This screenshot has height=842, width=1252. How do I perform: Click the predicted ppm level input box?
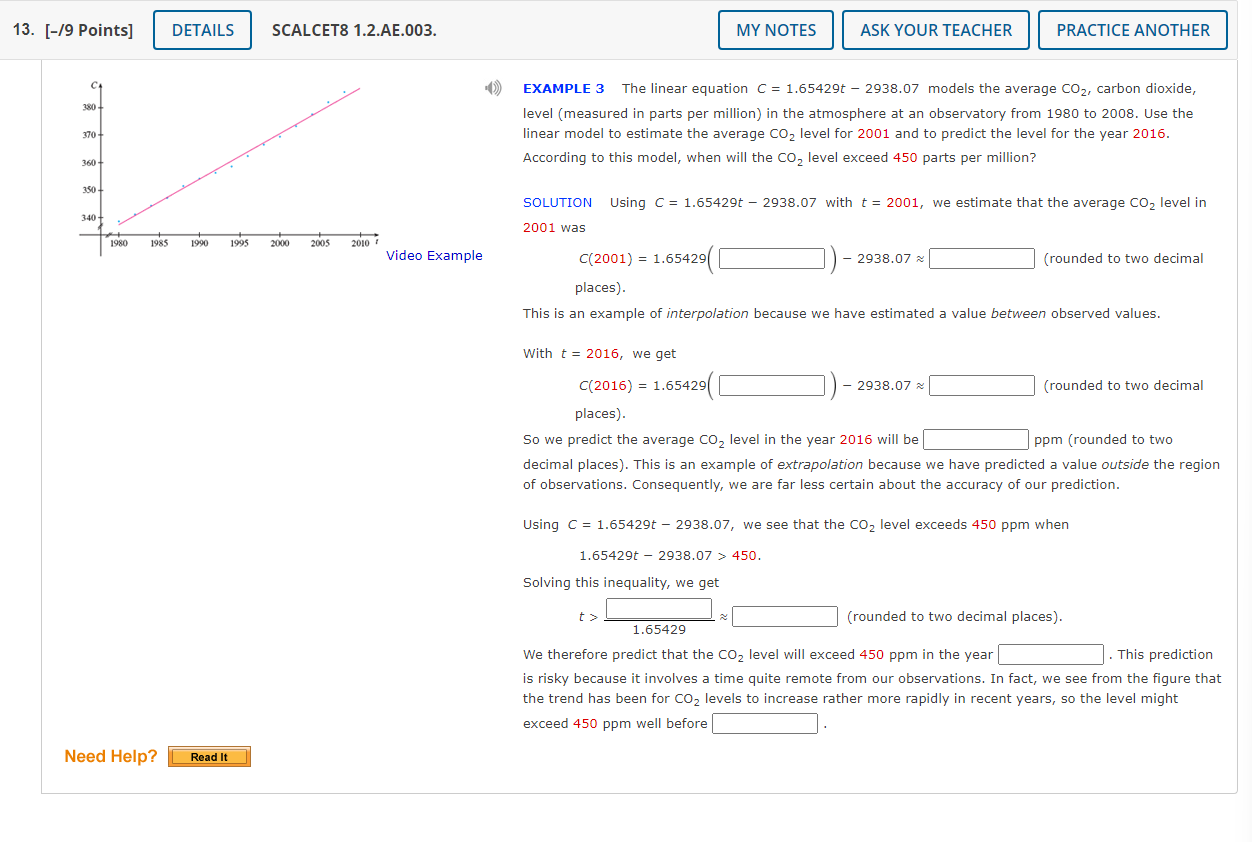[x=975, y=439]
